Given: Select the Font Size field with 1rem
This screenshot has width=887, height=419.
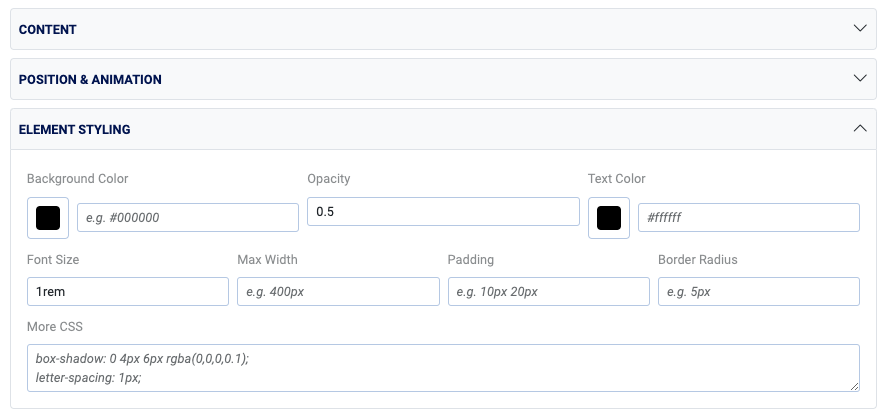Looking at the screenshot, I should (128, 292).
